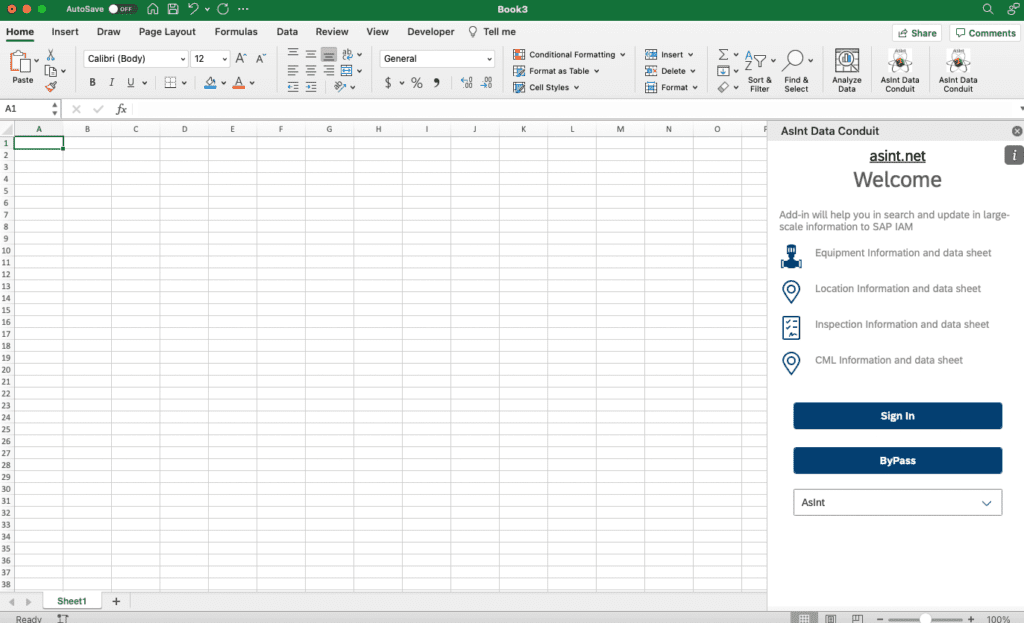Open the asint.net link

pos(897,156)
